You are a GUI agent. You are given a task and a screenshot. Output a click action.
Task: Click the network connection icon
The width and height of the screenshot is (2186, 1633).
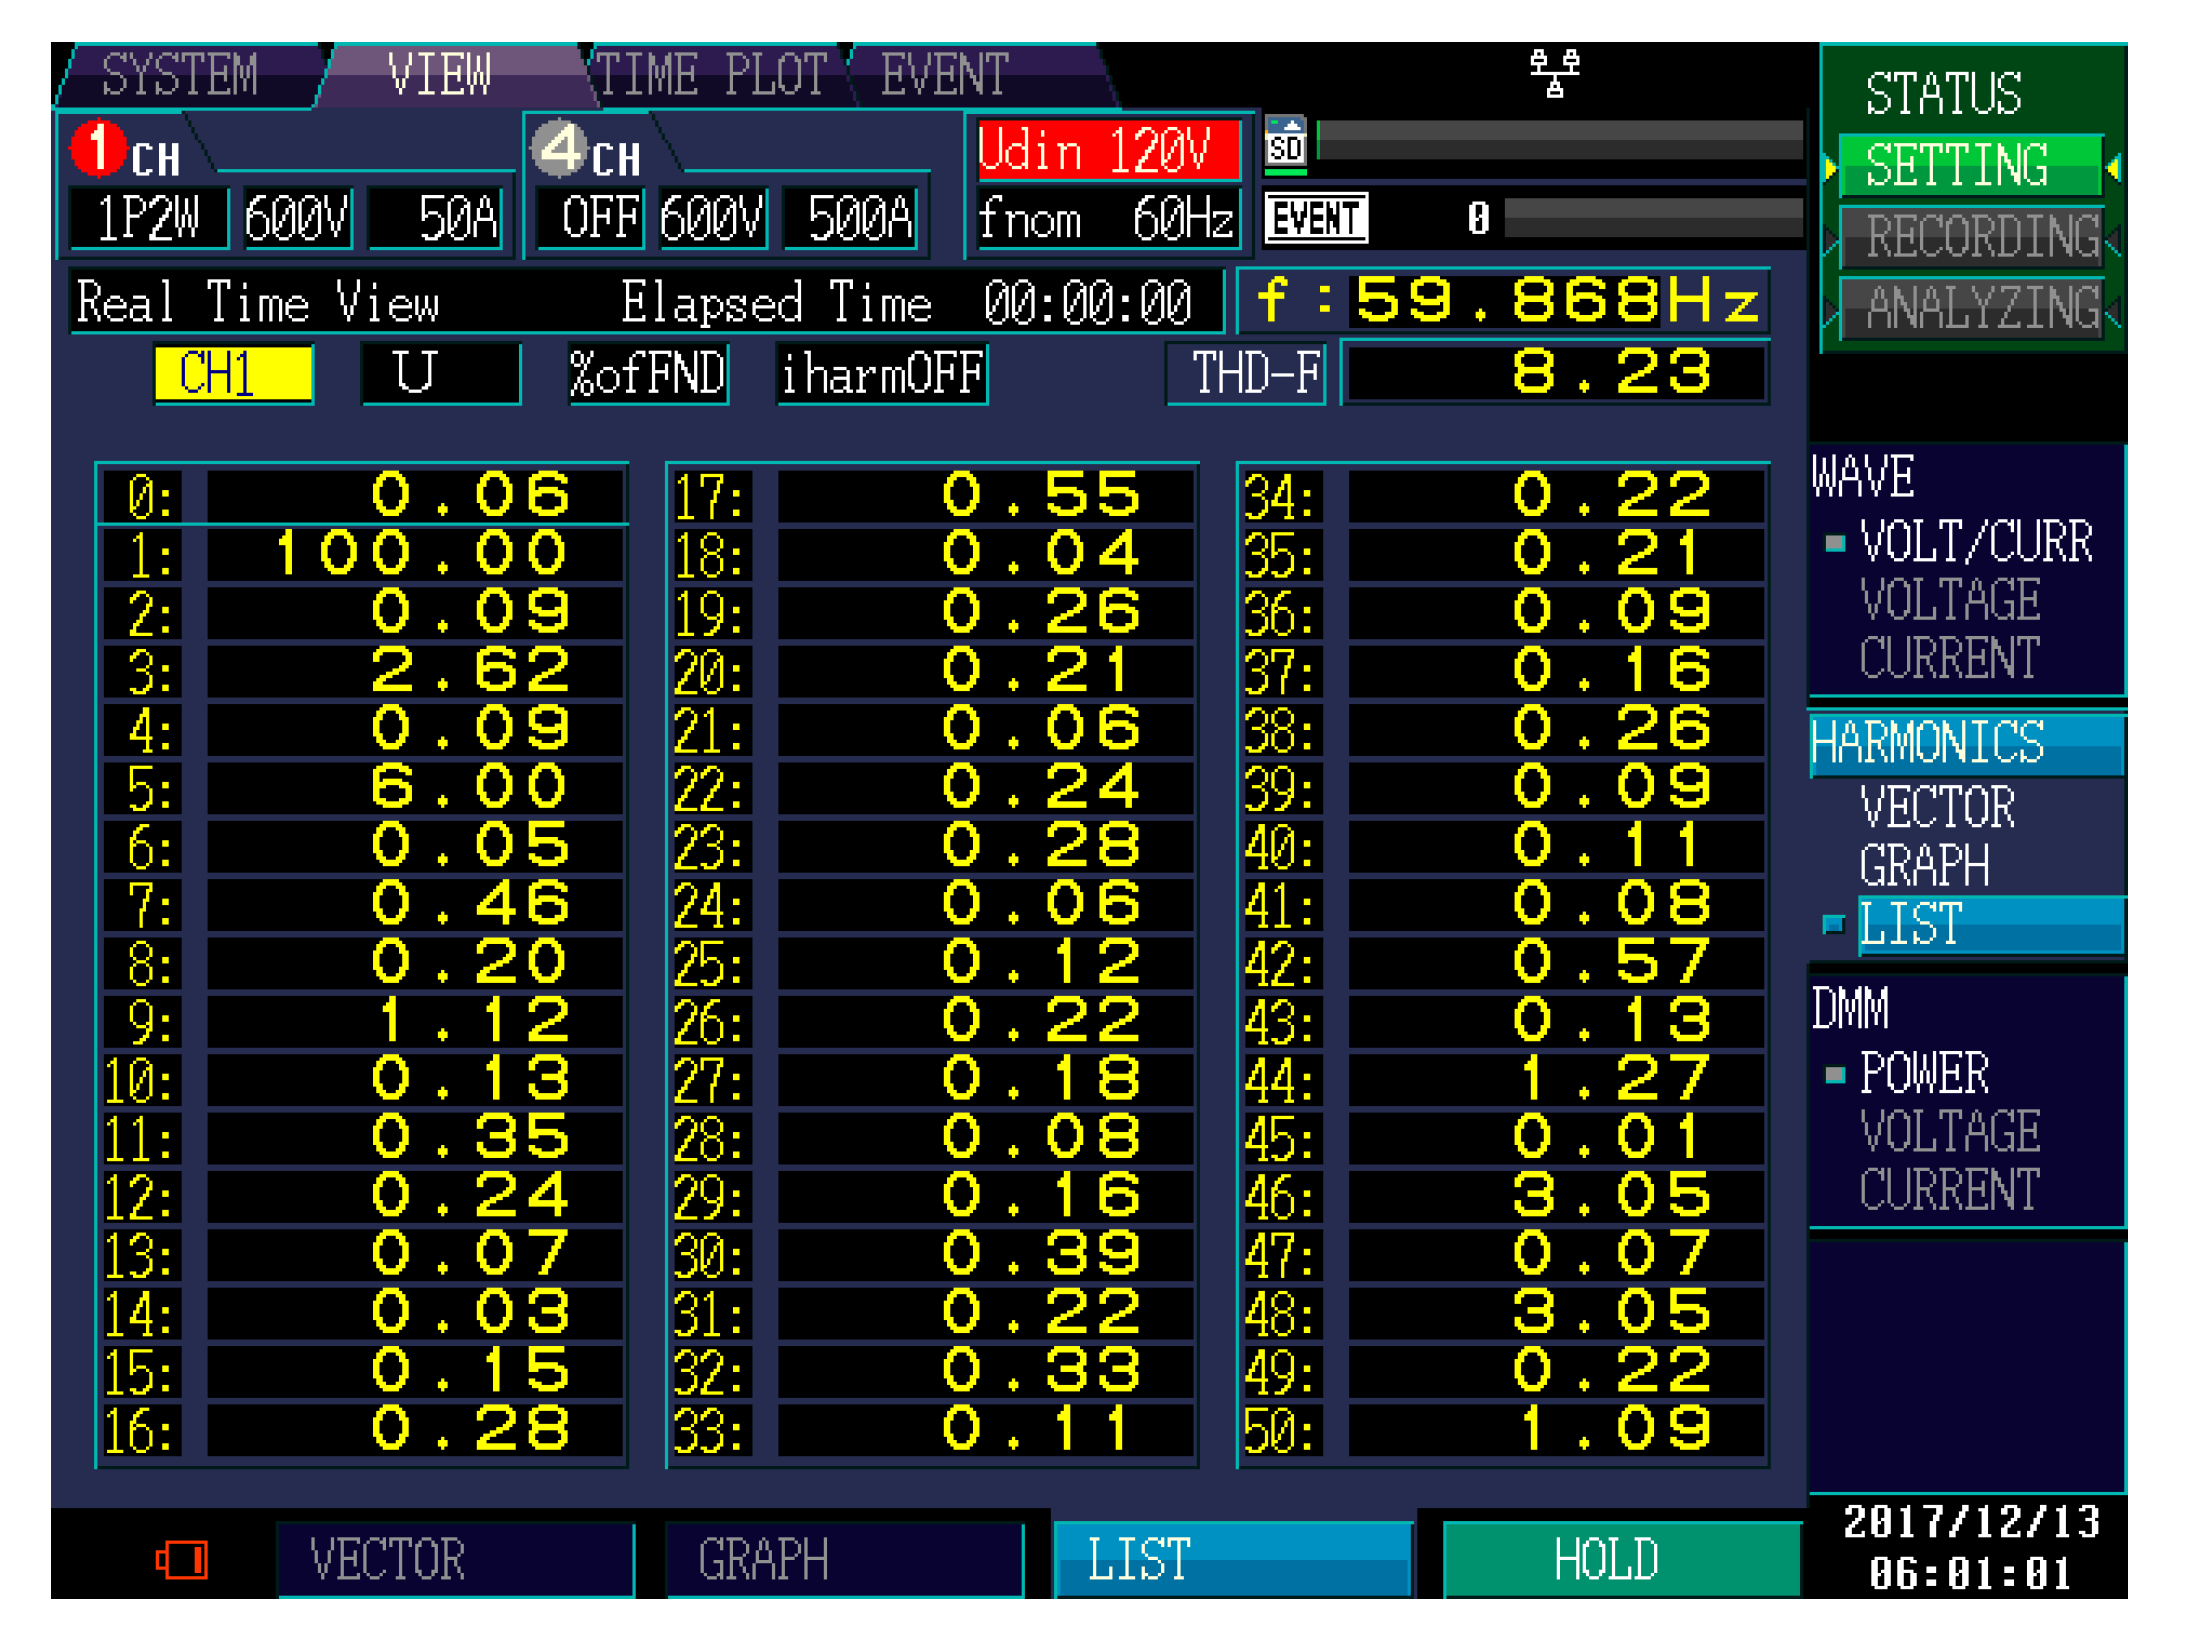(x=1553, y=72)
